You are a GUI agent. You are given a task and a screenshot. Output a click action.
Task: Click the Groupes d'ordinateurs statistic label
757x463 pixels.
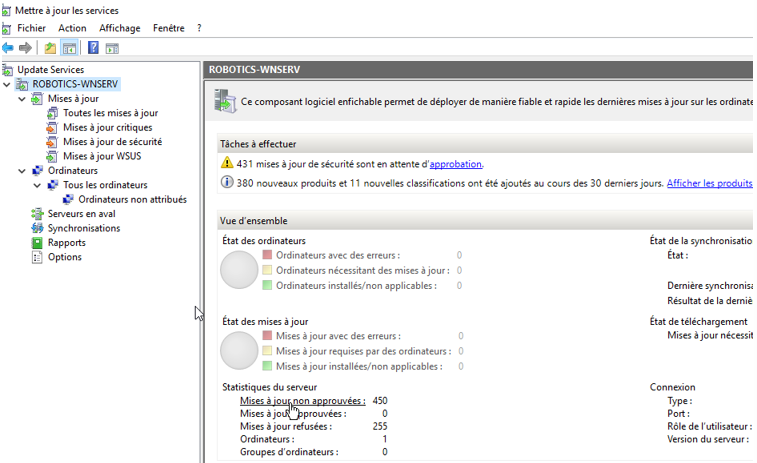pyautogui.click(x=290, y=452)
